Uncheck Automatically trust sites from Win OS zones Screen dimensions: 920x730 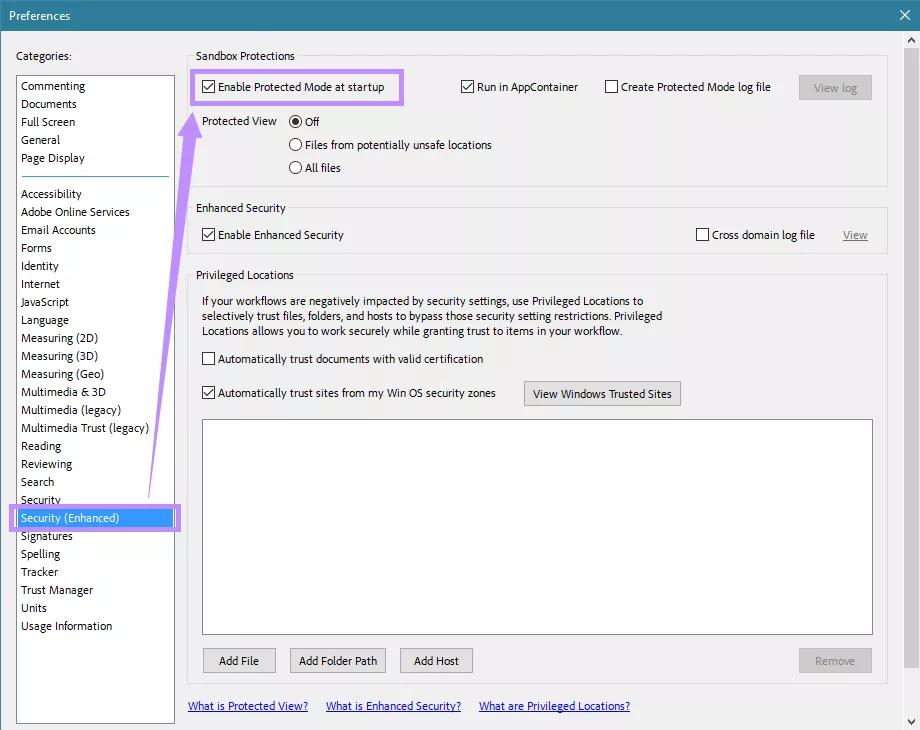pyautogui.click(x=208, y=393)
